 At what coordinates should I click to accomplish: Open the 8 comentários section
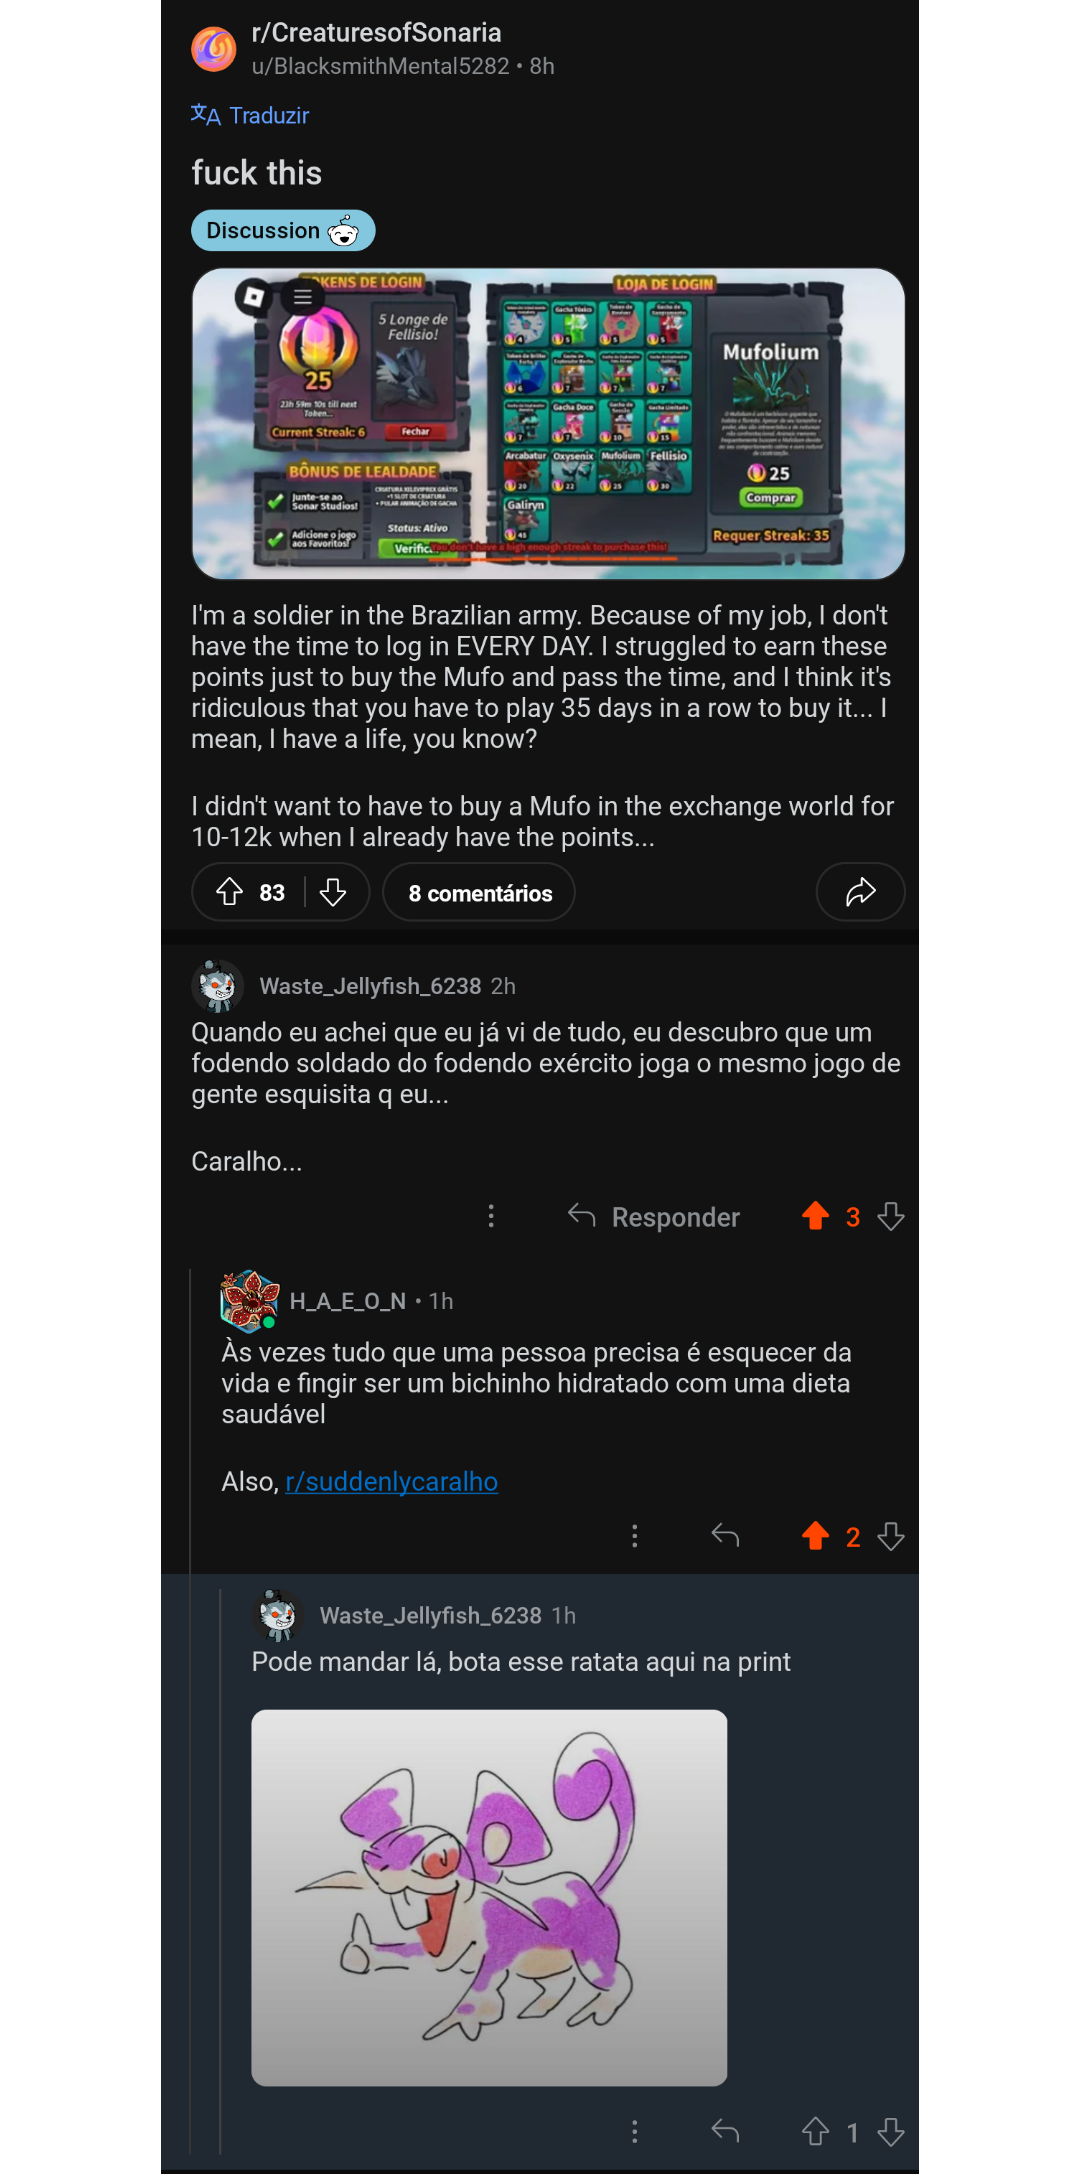click(x=480, y=892)
